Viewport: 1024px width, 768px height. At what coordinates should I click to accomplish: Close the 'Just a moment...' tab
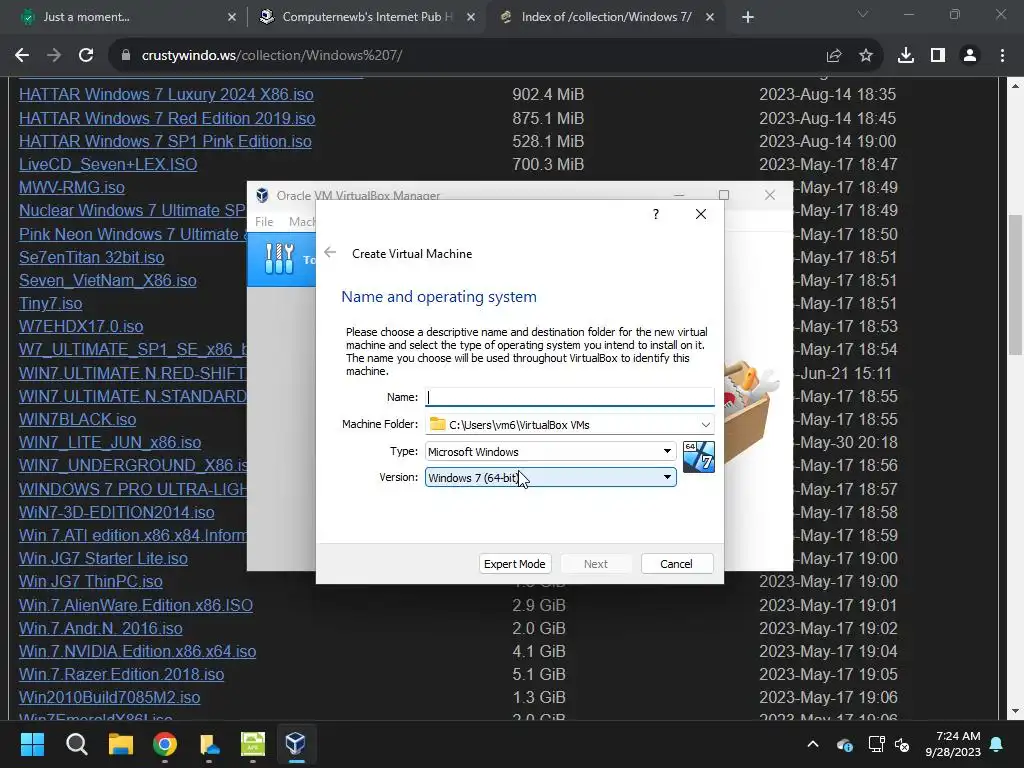[x=232, y=17]
